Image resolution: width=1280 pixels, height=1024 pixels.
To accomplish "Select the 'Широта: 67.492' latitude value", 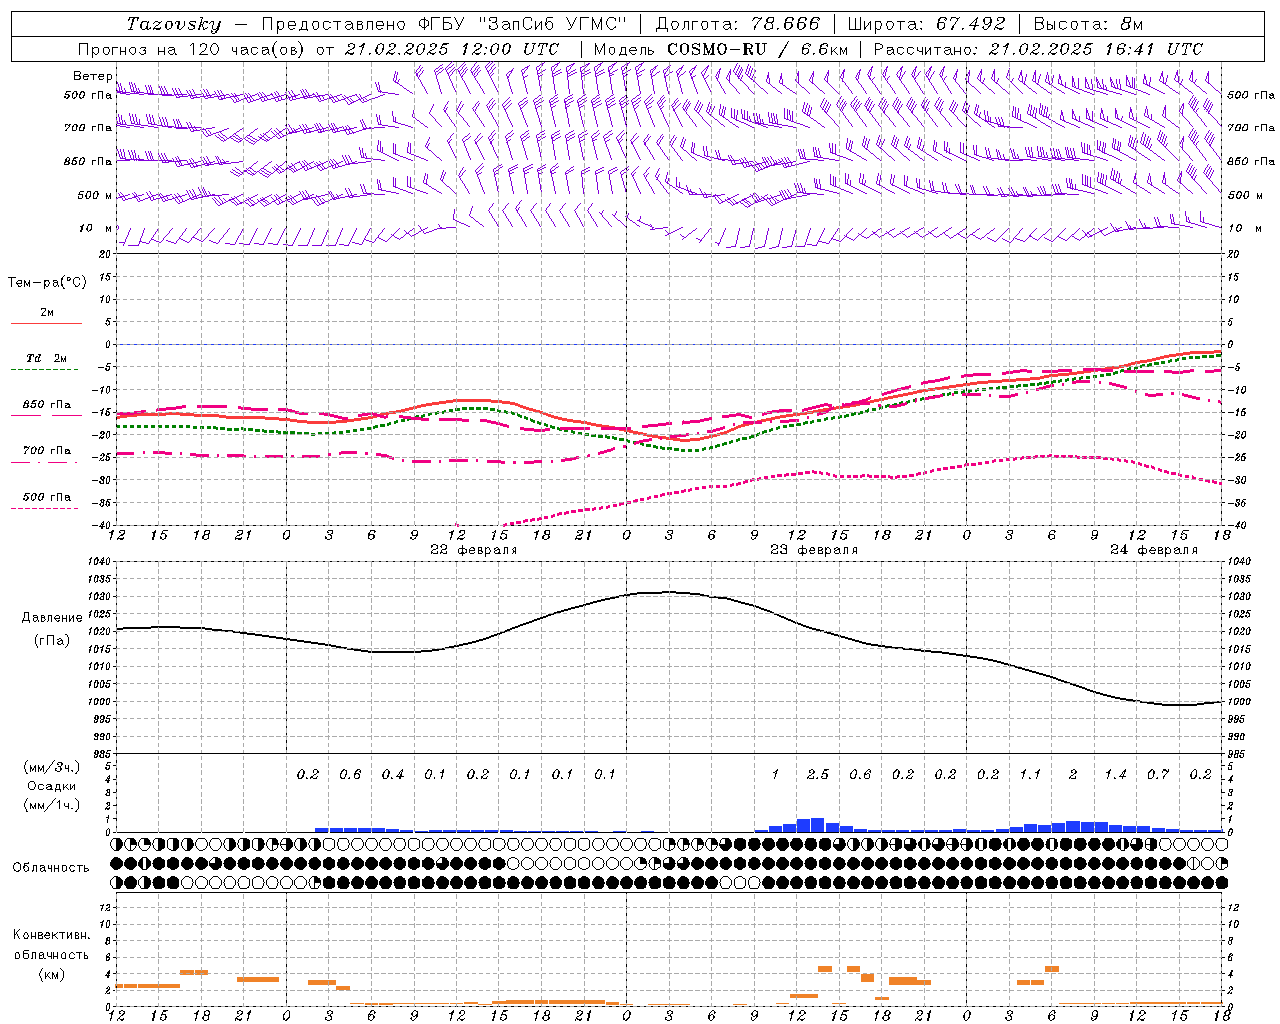I will coord(926,24).
